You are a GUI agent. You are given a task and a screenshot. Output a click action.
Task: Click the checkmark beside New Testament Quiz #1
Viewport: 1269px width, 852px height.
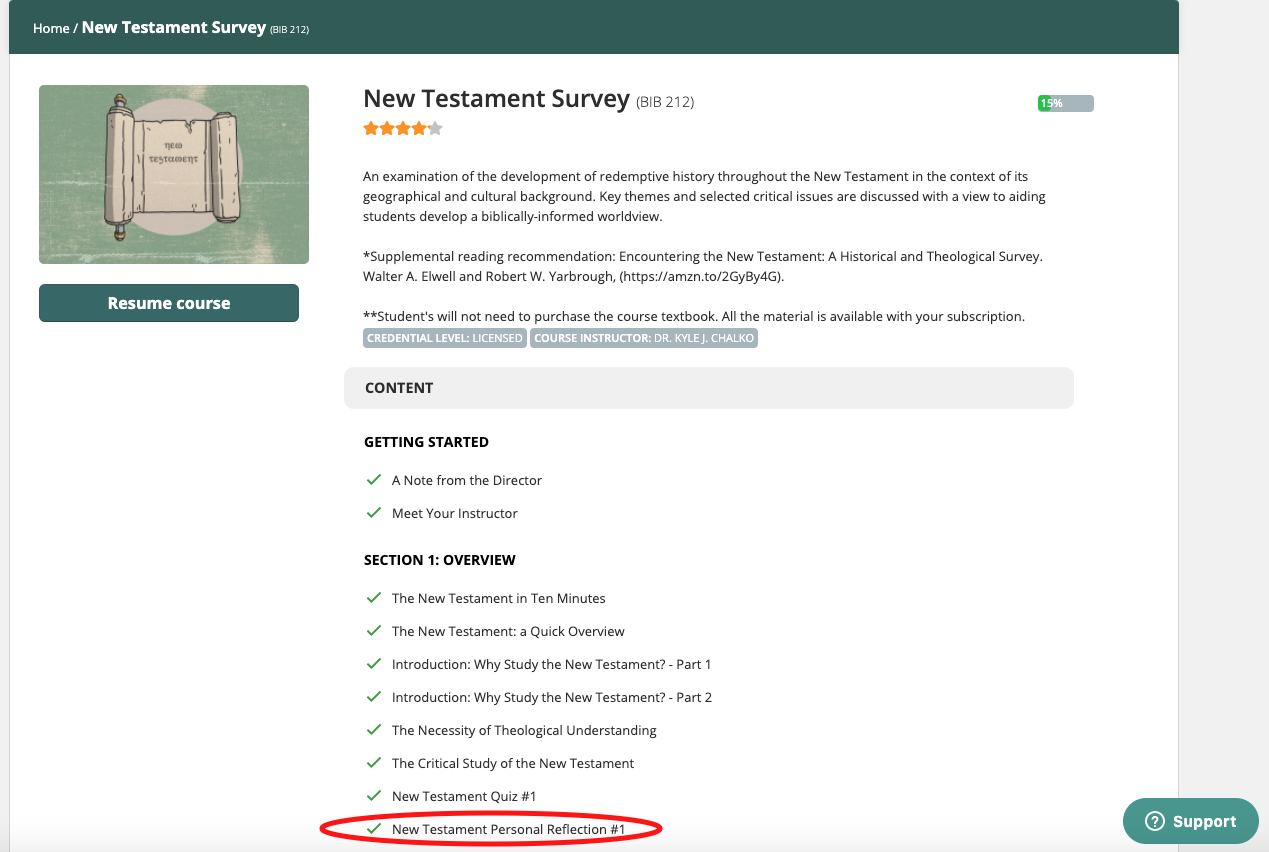[374, 796]
